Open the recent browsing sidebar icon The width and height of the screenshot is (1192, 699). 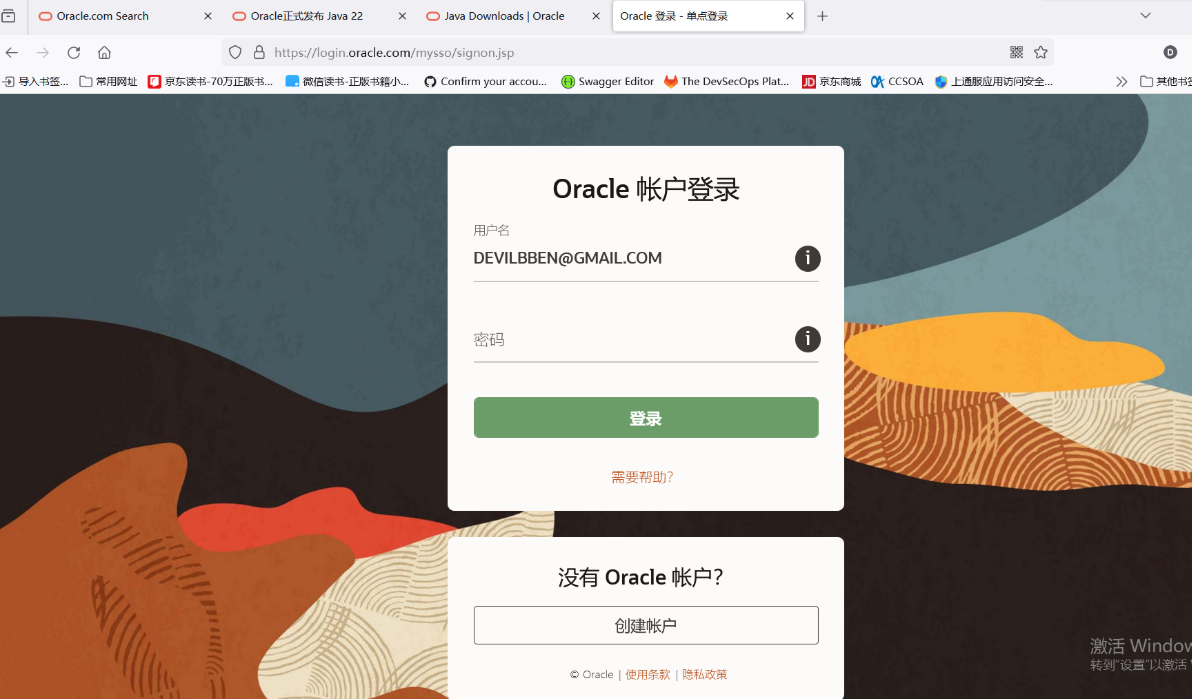tap(8, 16)
